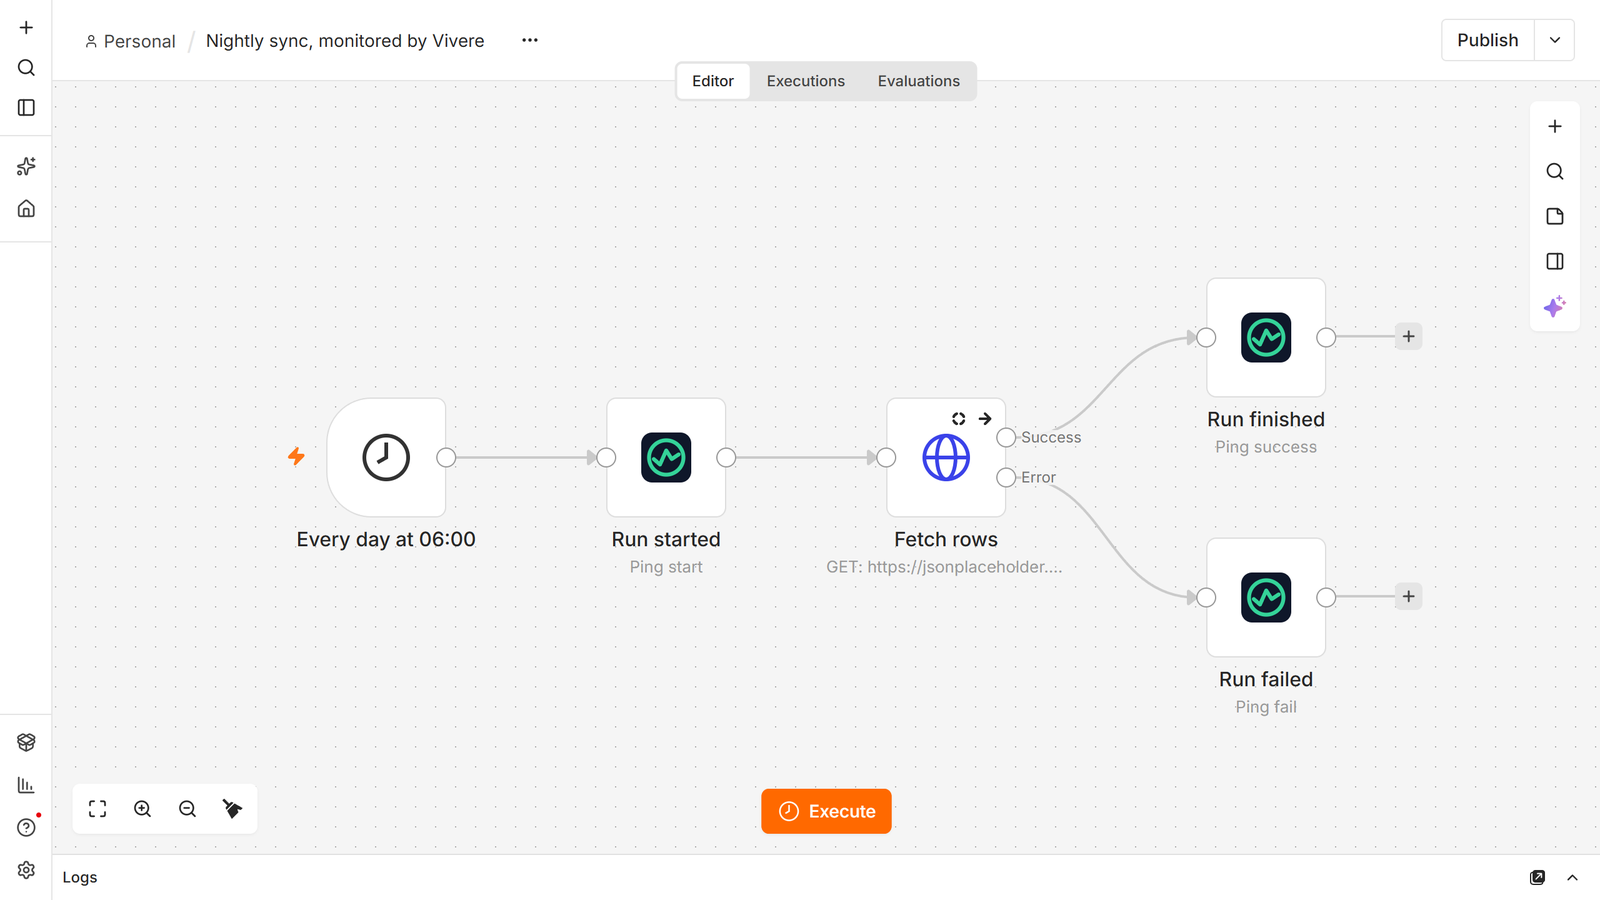Open the dropdown arrow beside Publish
This screenshot has width=1600, height=900.
coord(1555,40)
